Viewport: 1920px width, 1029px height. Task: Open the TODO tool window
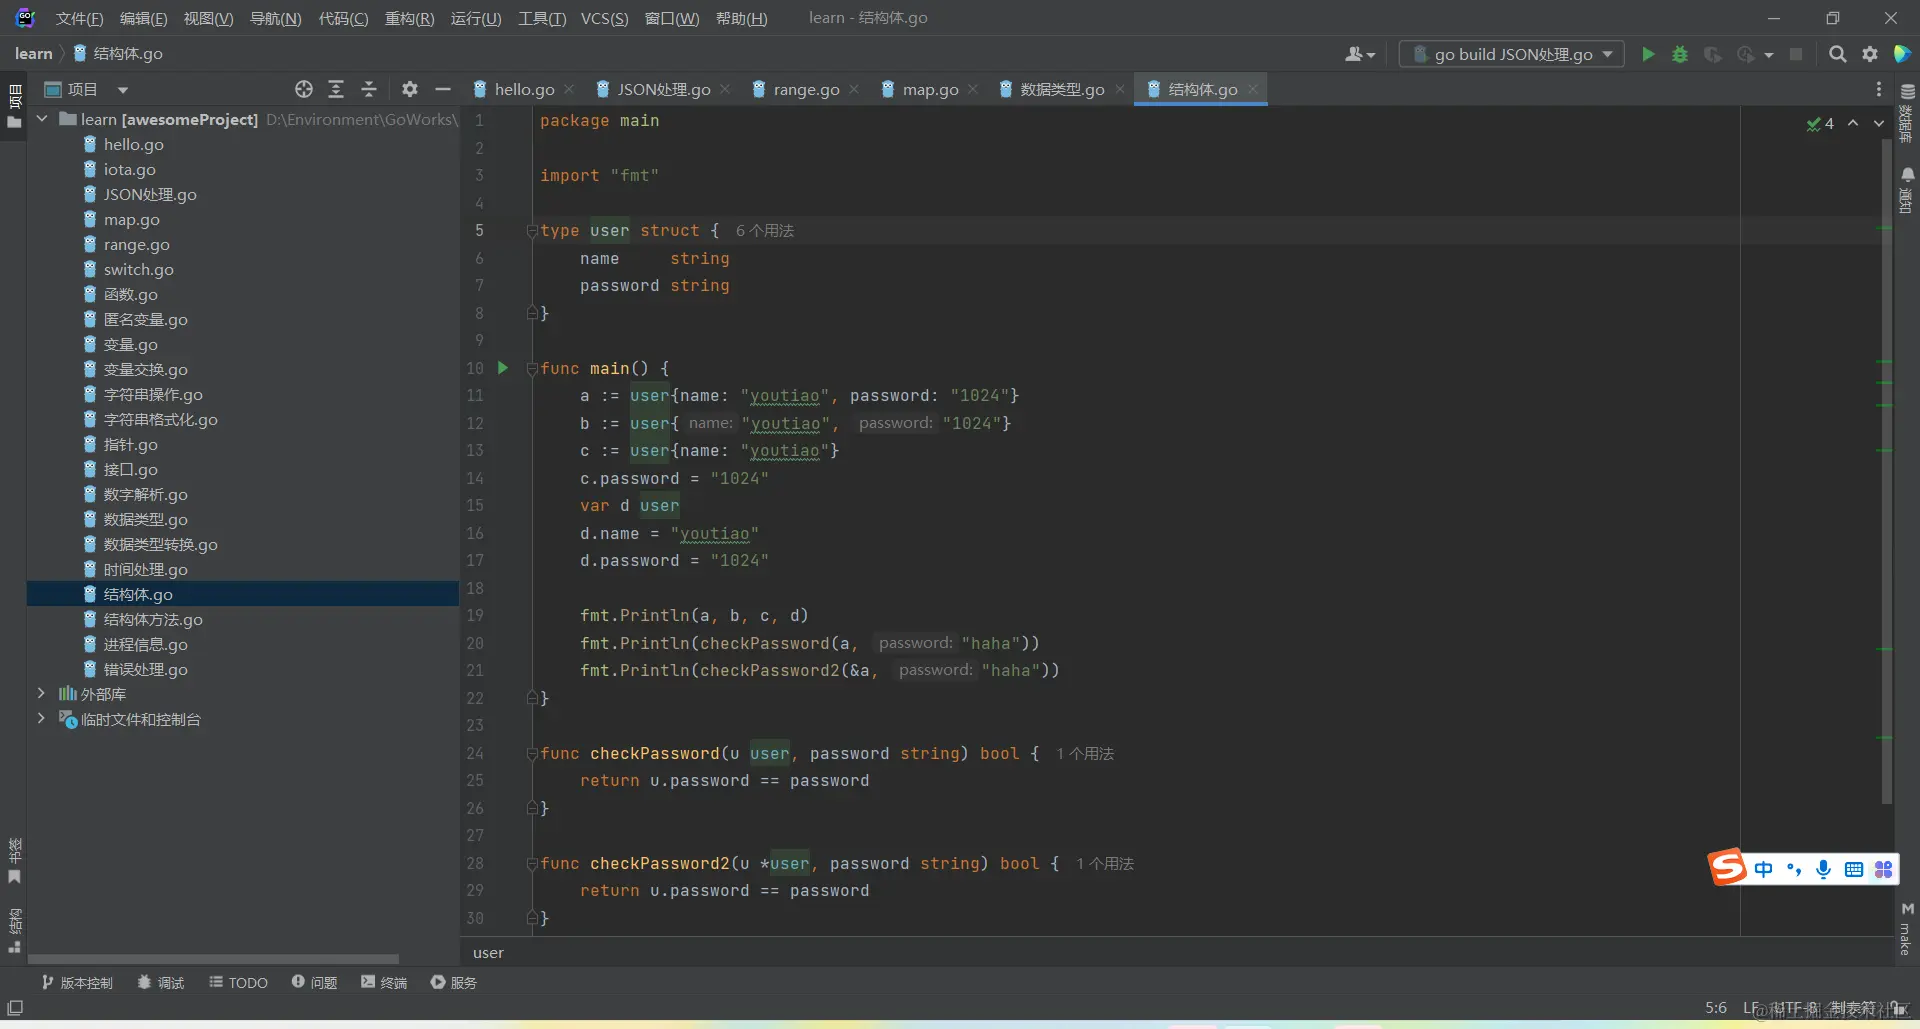click(x=238, y=982)
